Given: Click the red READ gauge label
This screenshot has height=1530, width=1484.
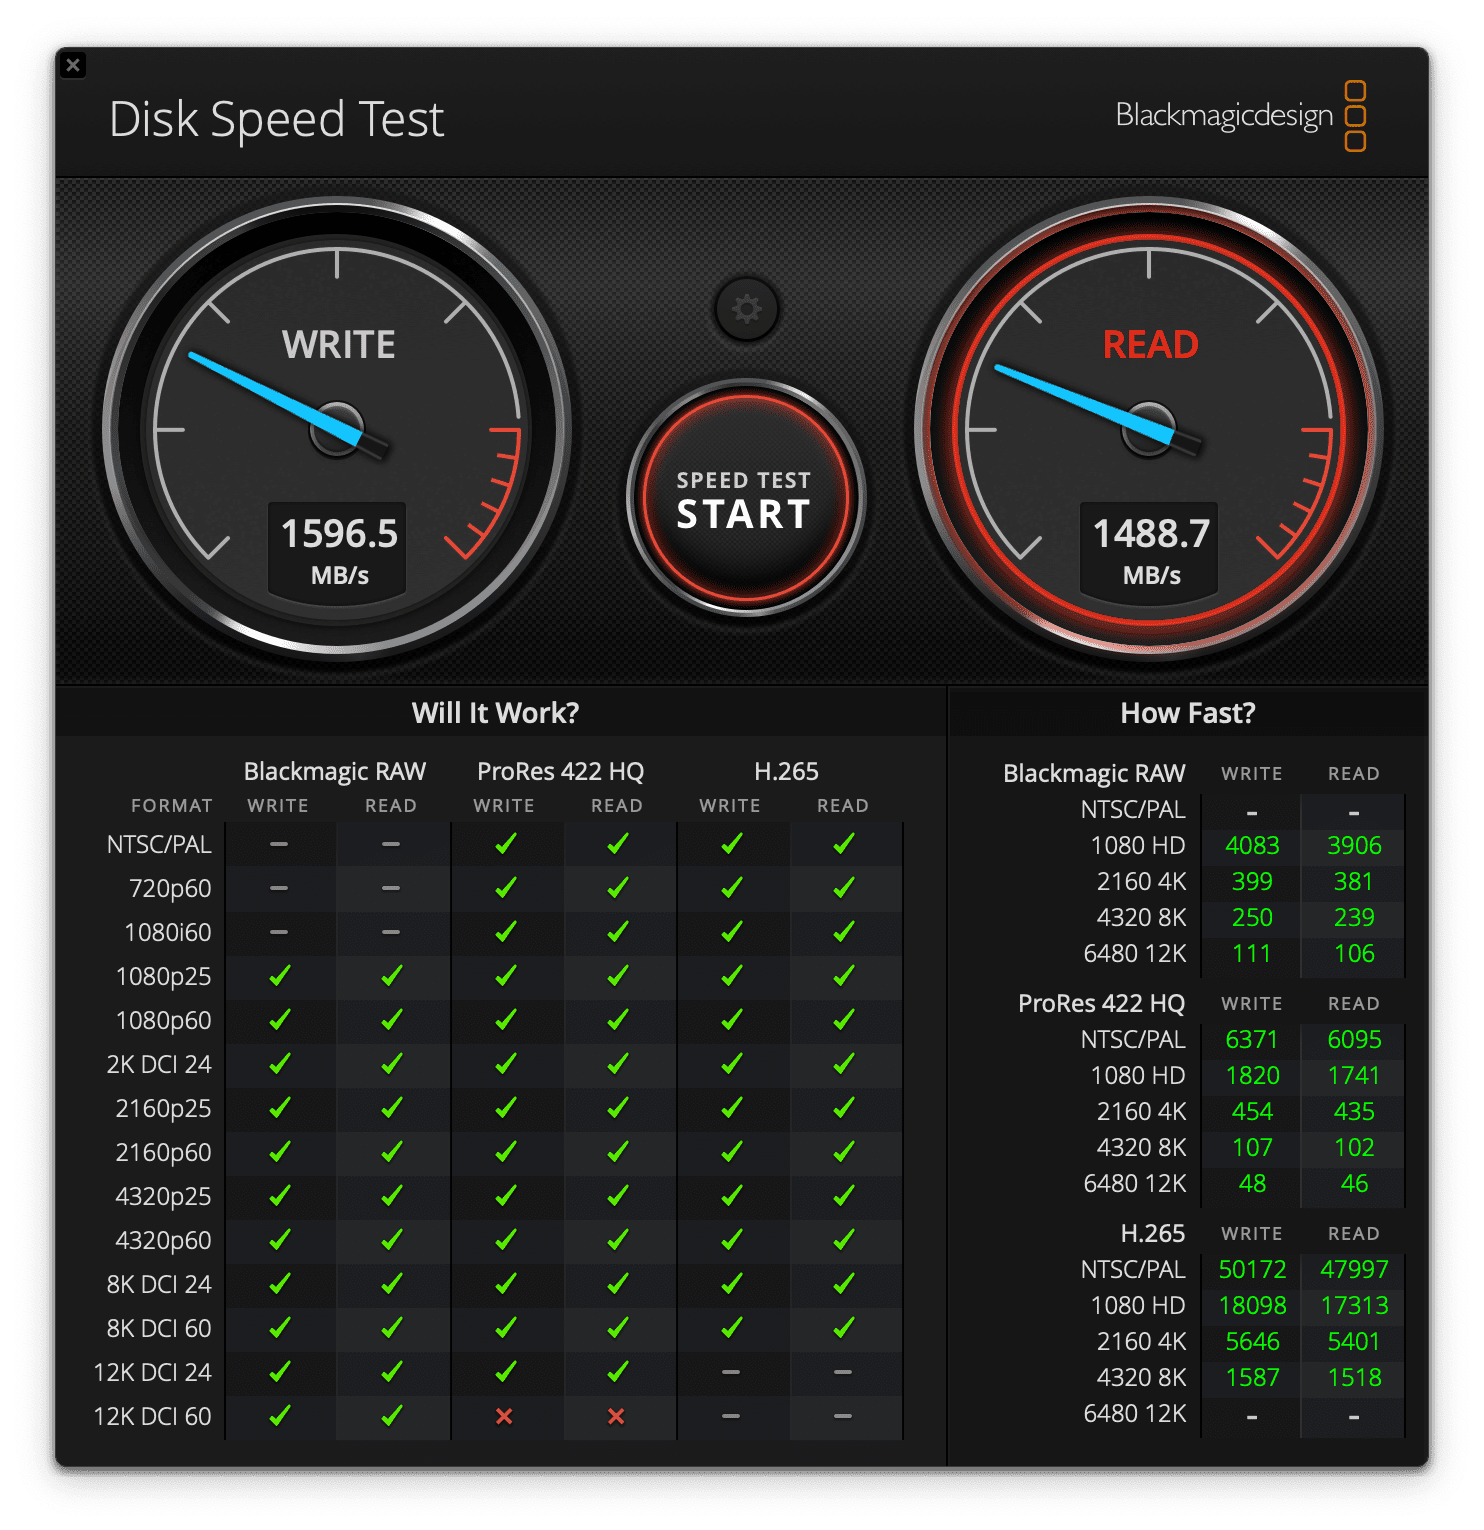Looking at the screenshot, I should pyautogui.click(x=1150, y=345).
